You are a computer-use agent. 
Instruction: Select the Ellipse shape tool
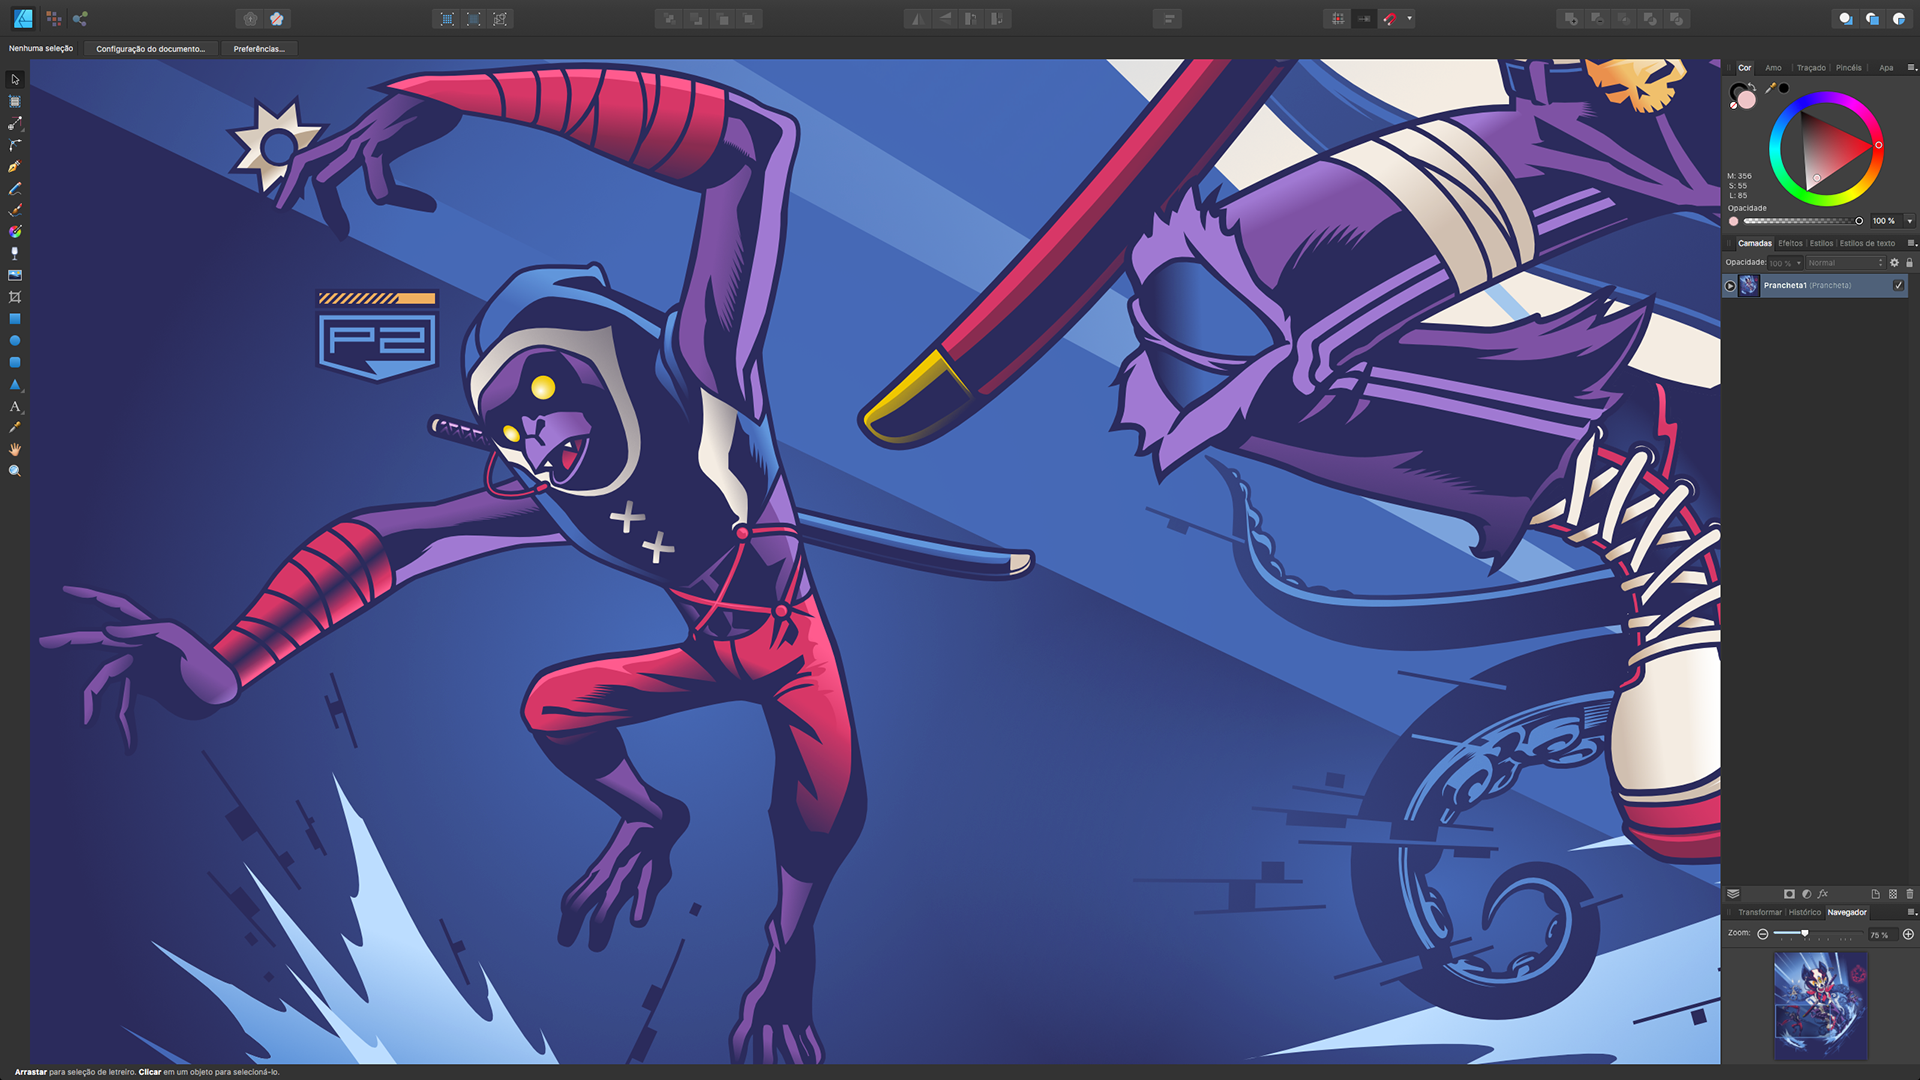tap(14, 341)
